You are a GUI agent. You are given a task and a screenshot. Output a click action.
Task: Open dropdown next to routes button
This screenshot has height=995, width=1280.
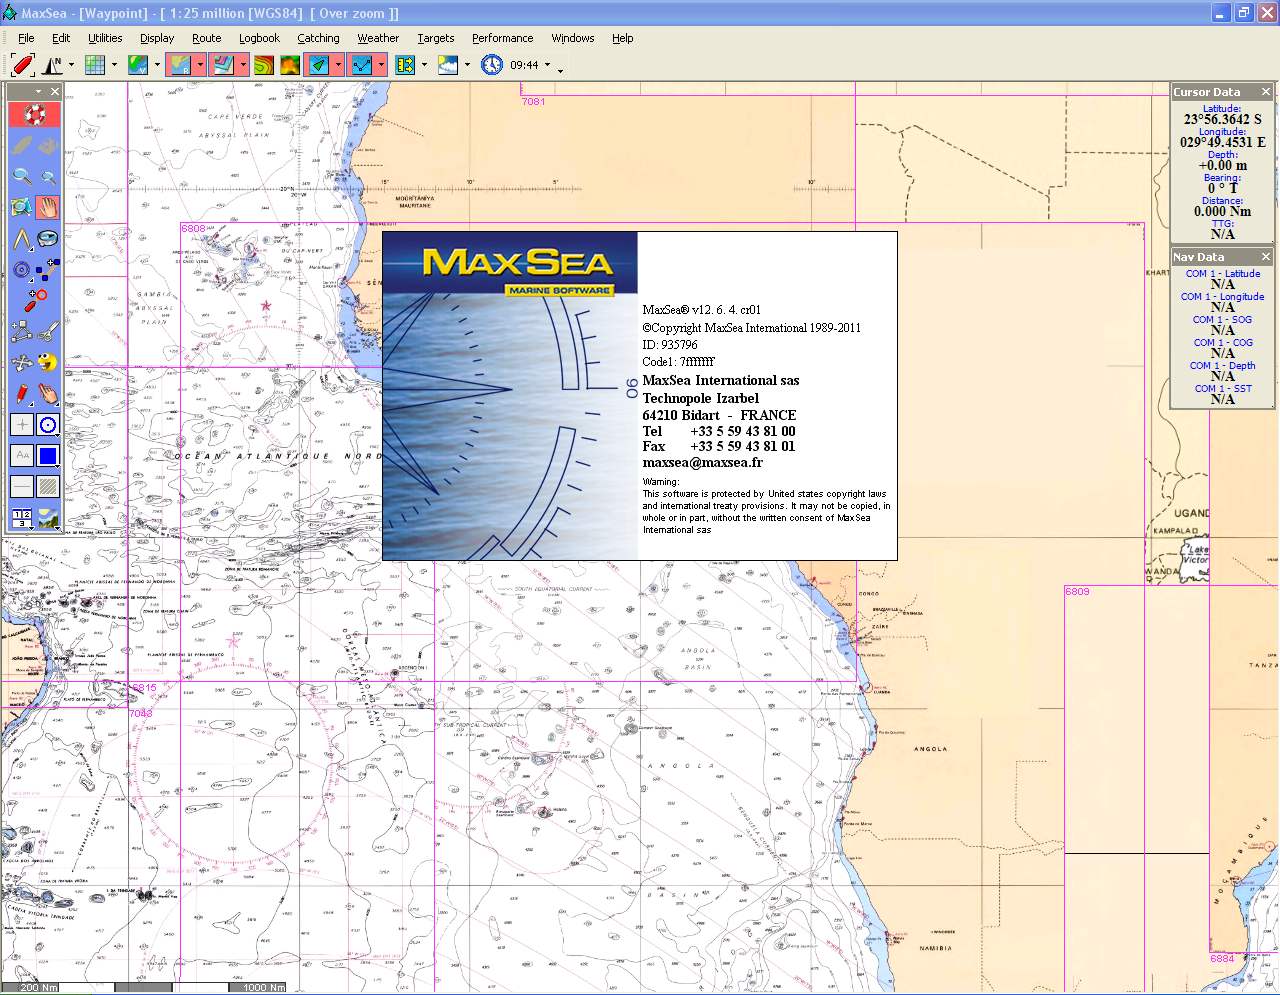381,65
